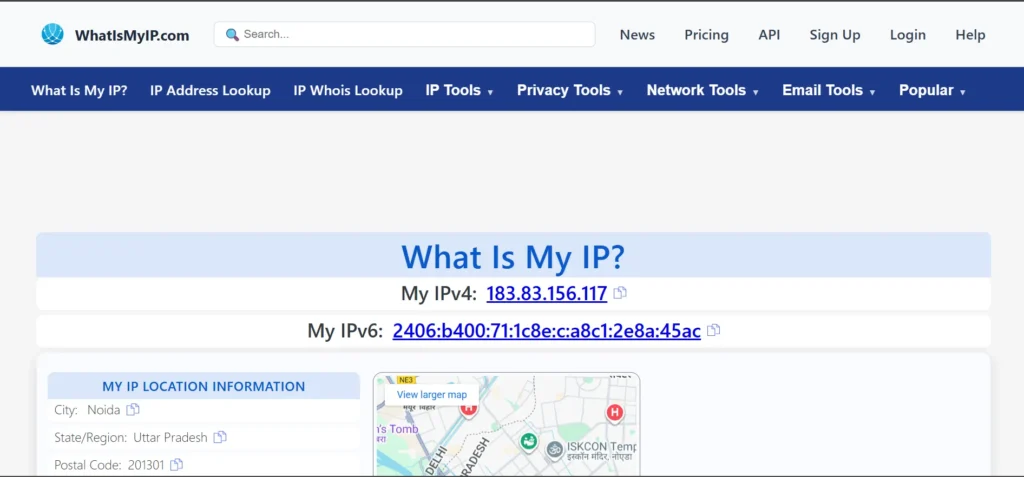
Task: Copy the State/Region value Uttar Pradesh
Action: click(x=220, y=437)
